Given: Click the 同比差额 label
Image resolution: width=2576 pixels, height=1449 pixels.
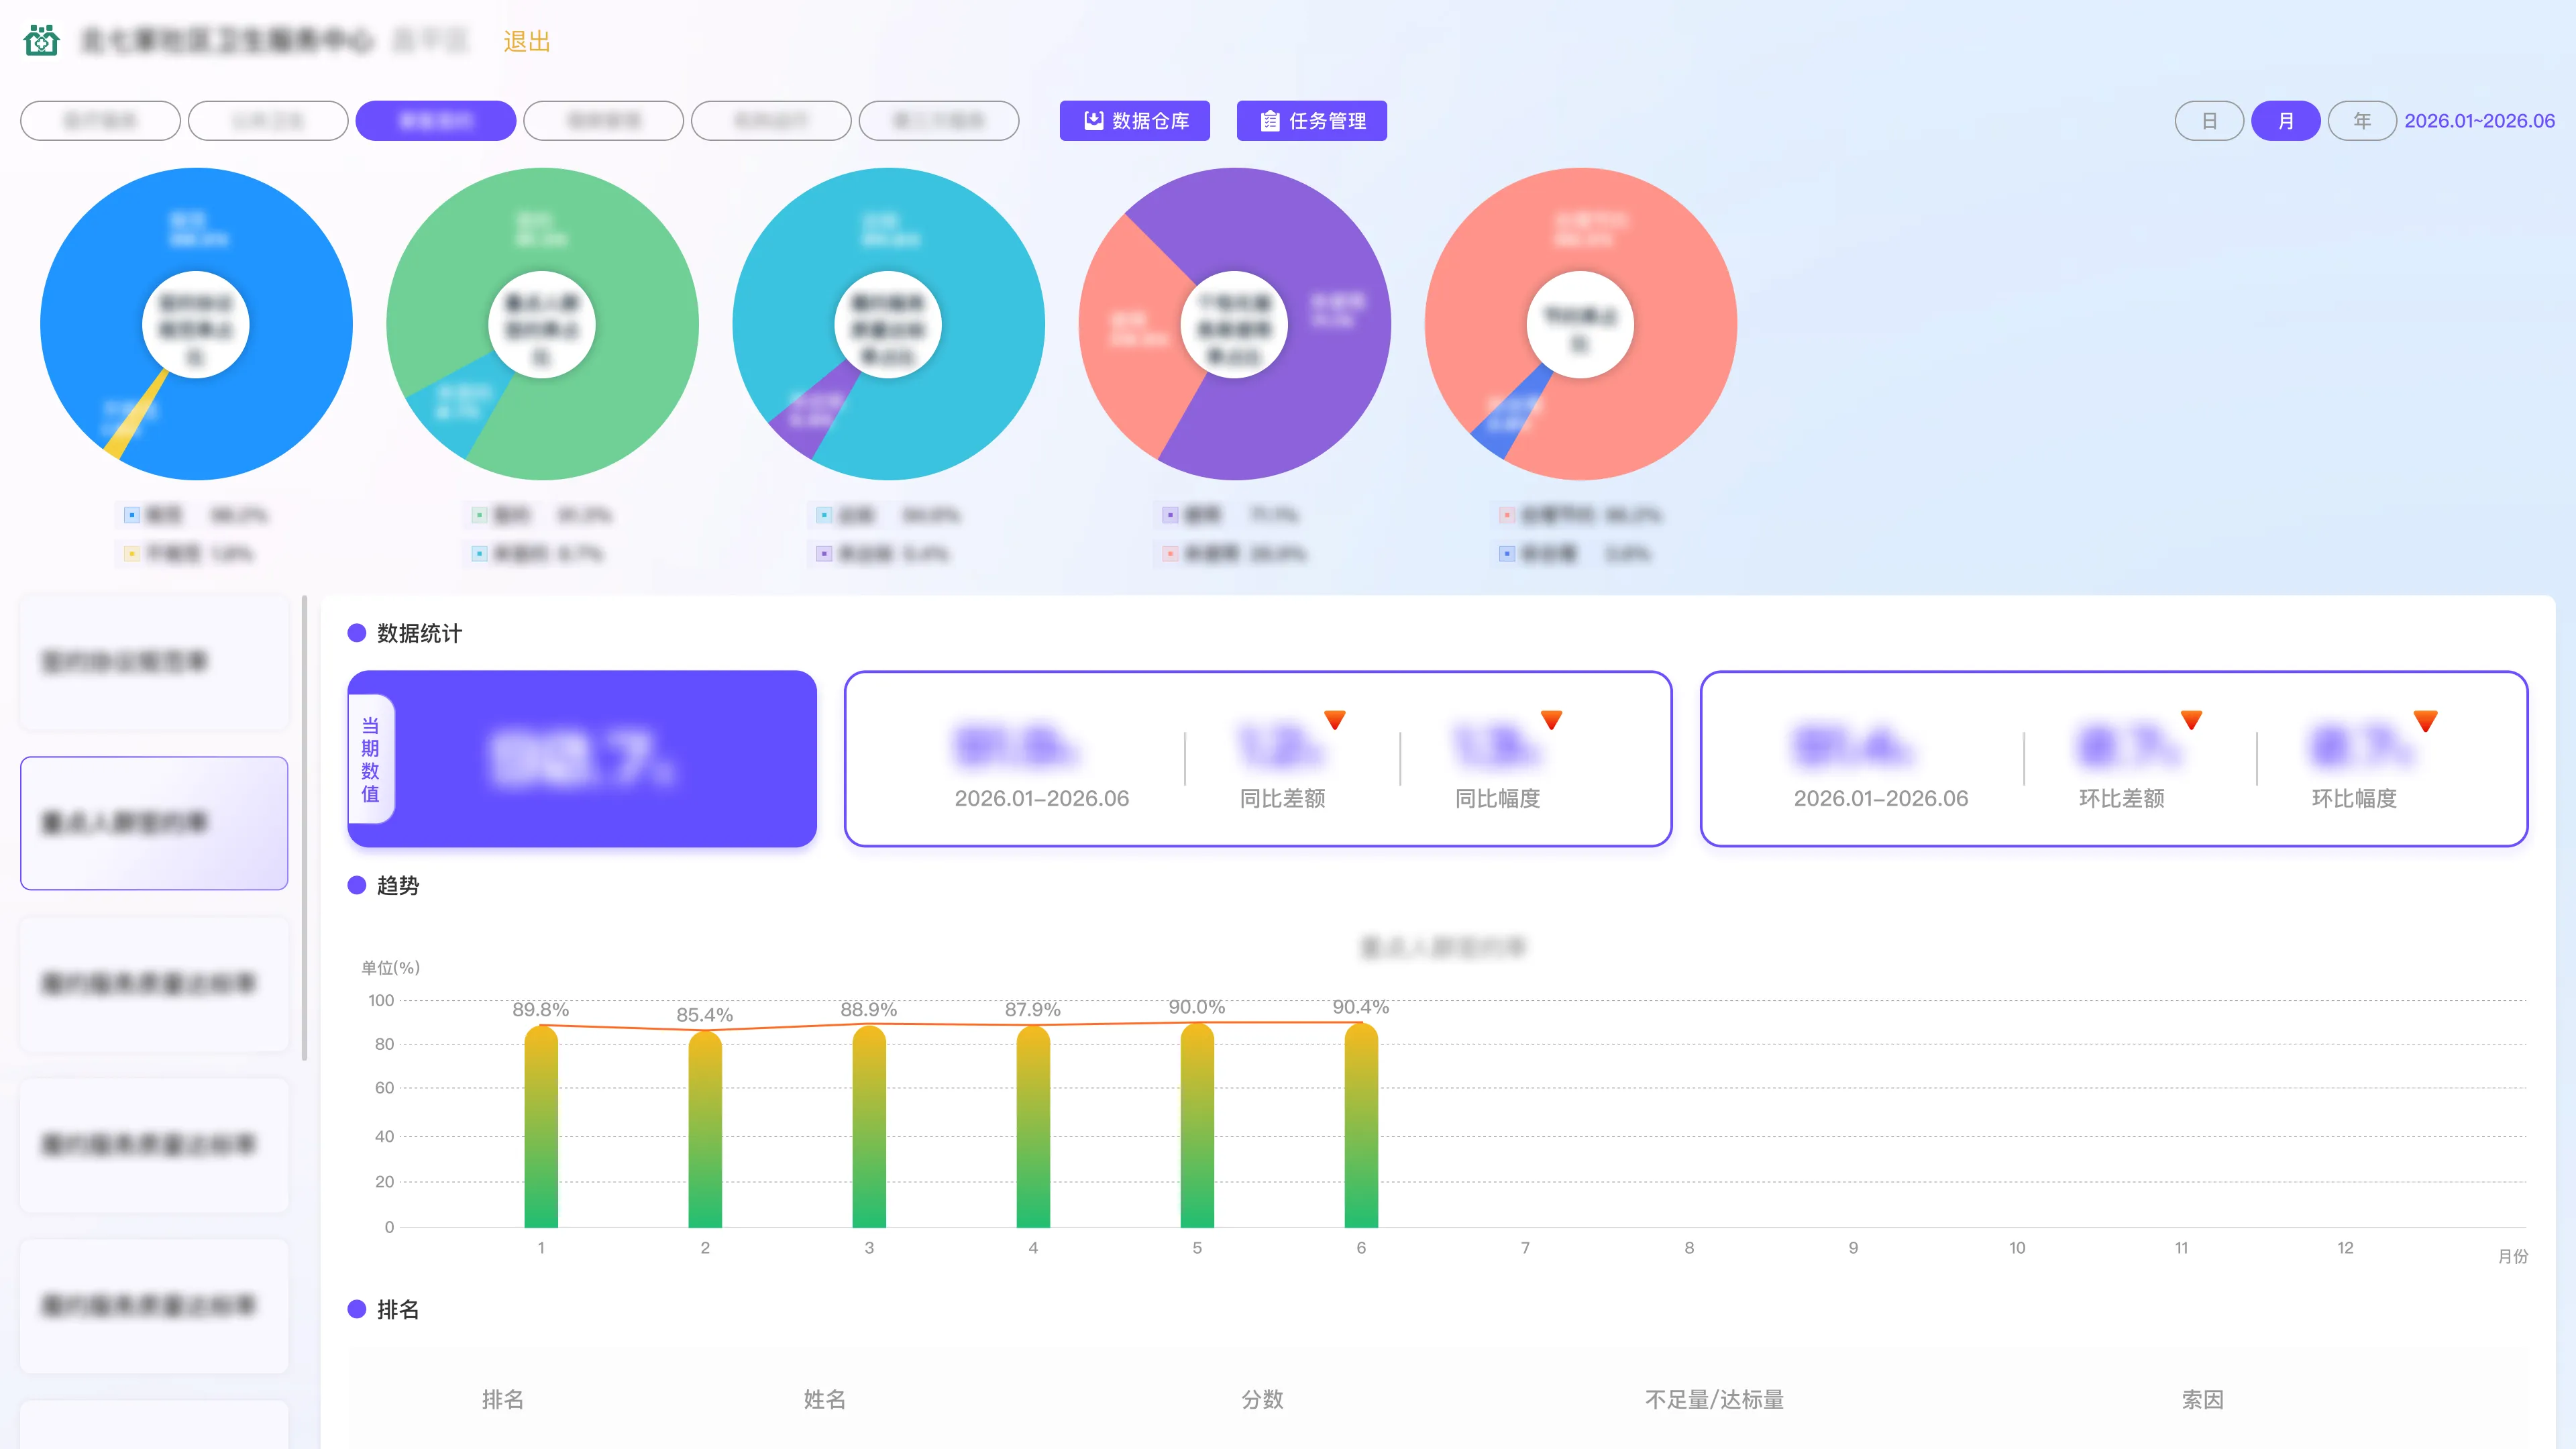Looking at the screenshot, I should tap(1282, 798).
